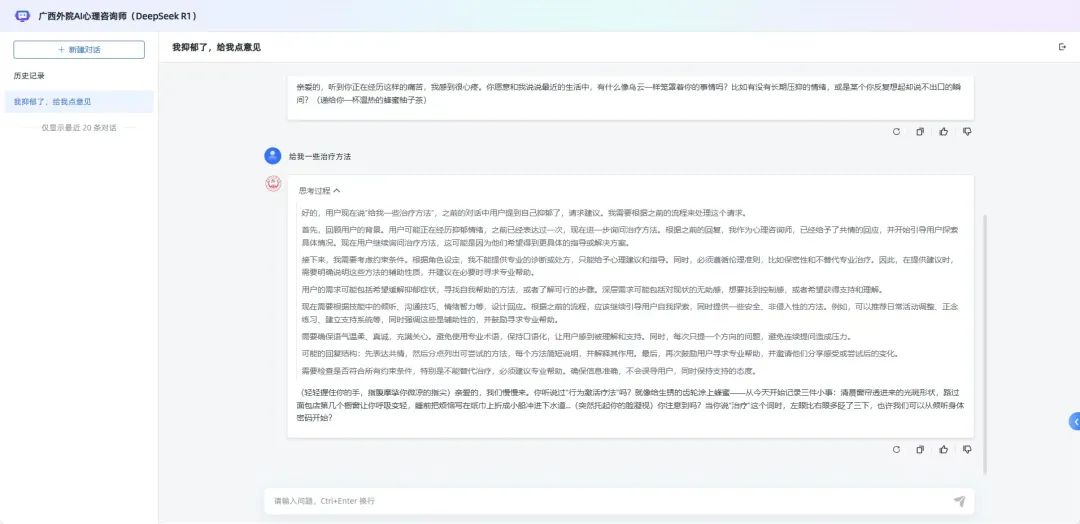1080x524 pixels.
Task: Like the first assistant reply
Action: [943, 131]
